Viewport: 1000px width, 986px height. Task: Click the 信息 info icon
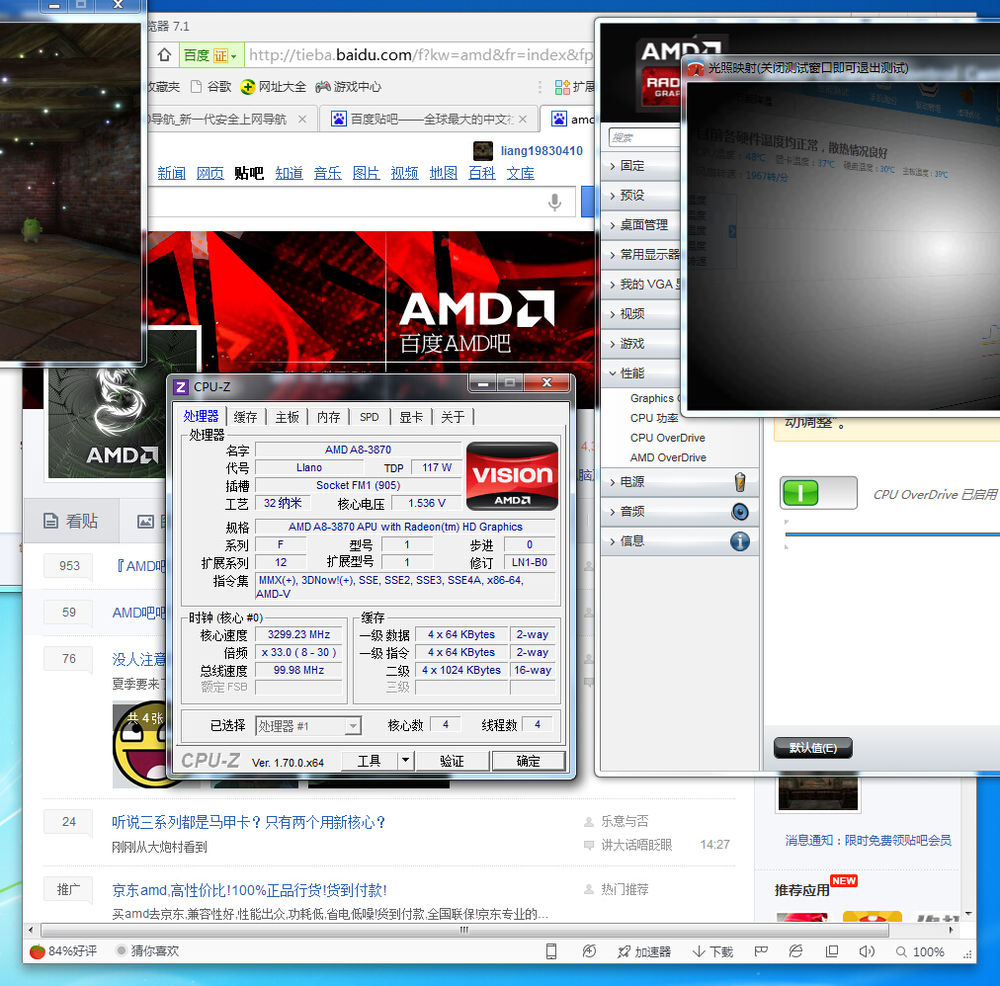pyautogui.click(x=740, y=541)
